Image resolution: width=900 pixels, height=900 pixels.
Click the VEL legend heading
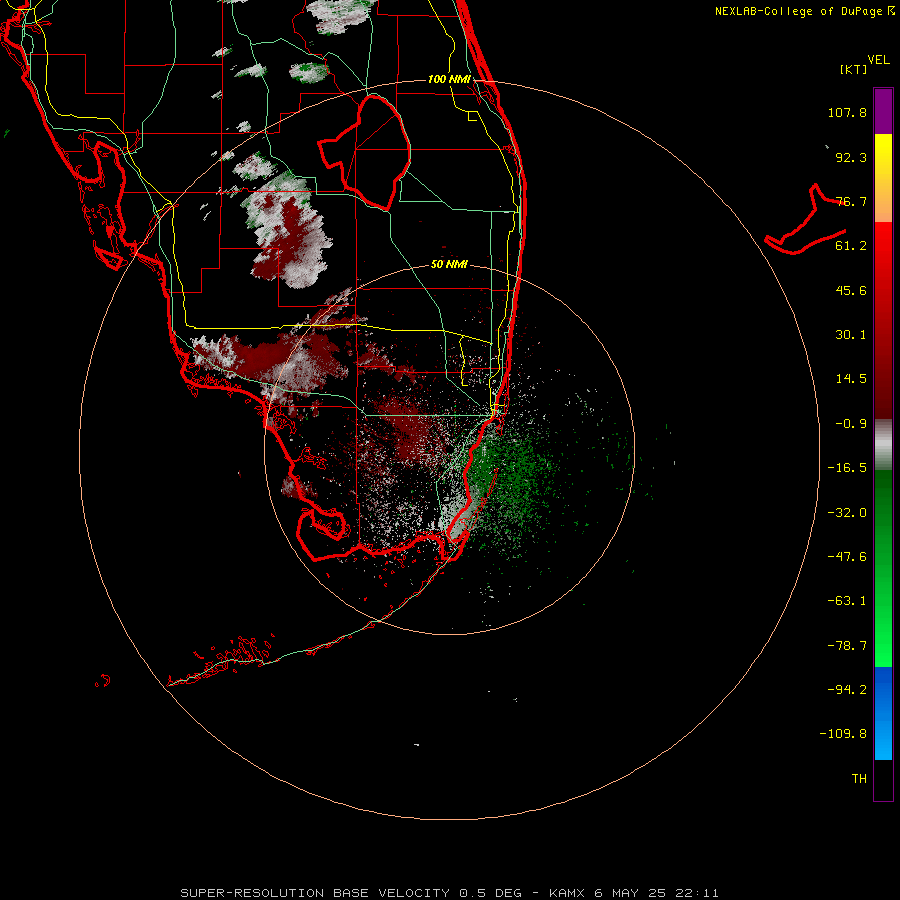click(x=878, y=60)
